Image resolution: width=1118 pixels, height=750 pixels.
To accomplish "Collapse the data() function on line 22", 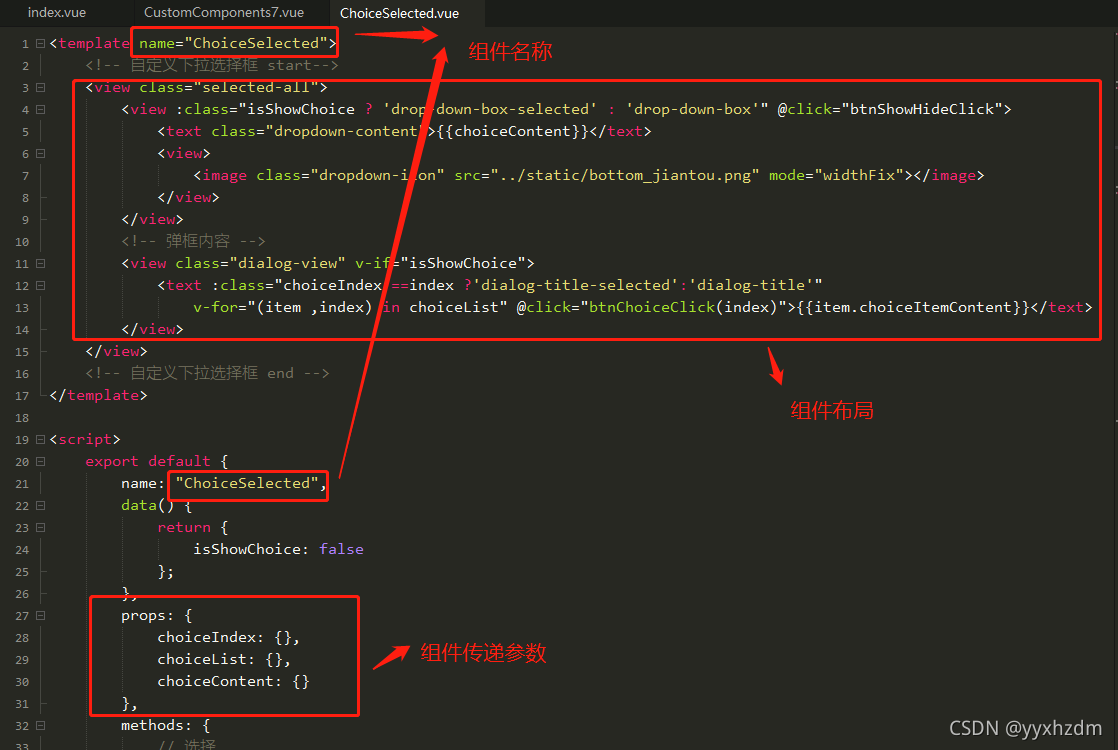I will click(x=41, y=505).
